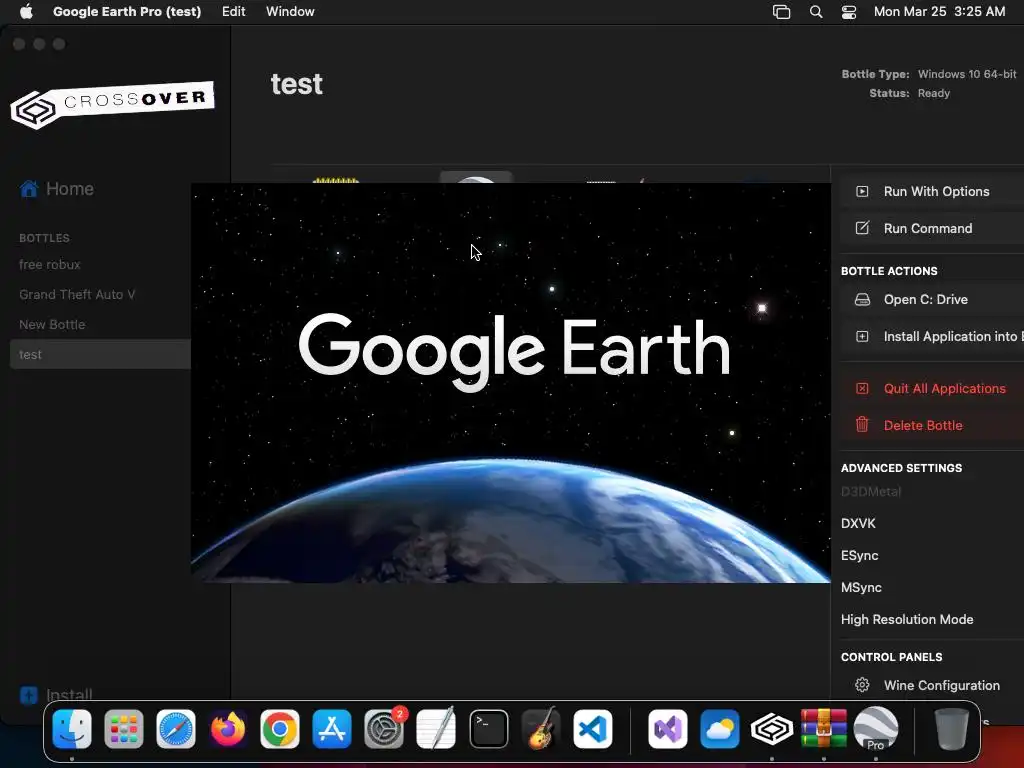
Task: Select the New Bottle entry
Action: click(52, 325)
